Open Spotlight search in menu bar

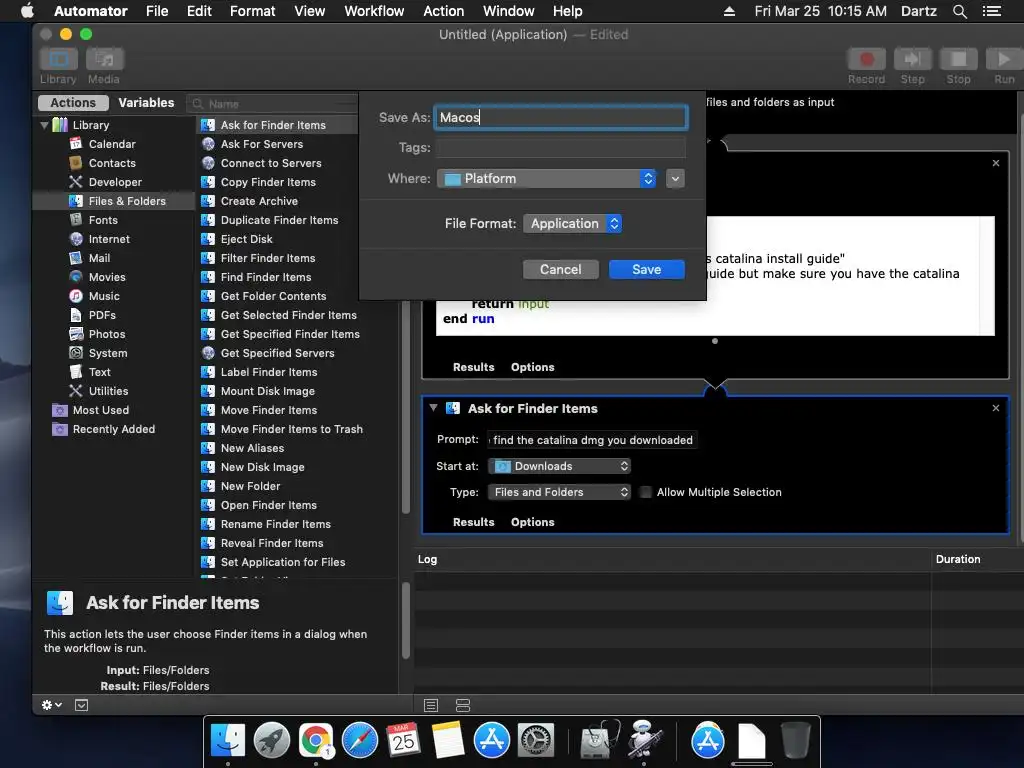[959, 11]
